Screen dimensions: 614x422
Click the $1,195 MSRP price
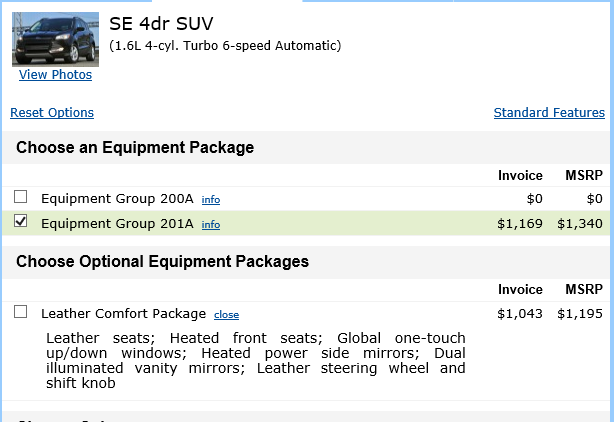580,314
